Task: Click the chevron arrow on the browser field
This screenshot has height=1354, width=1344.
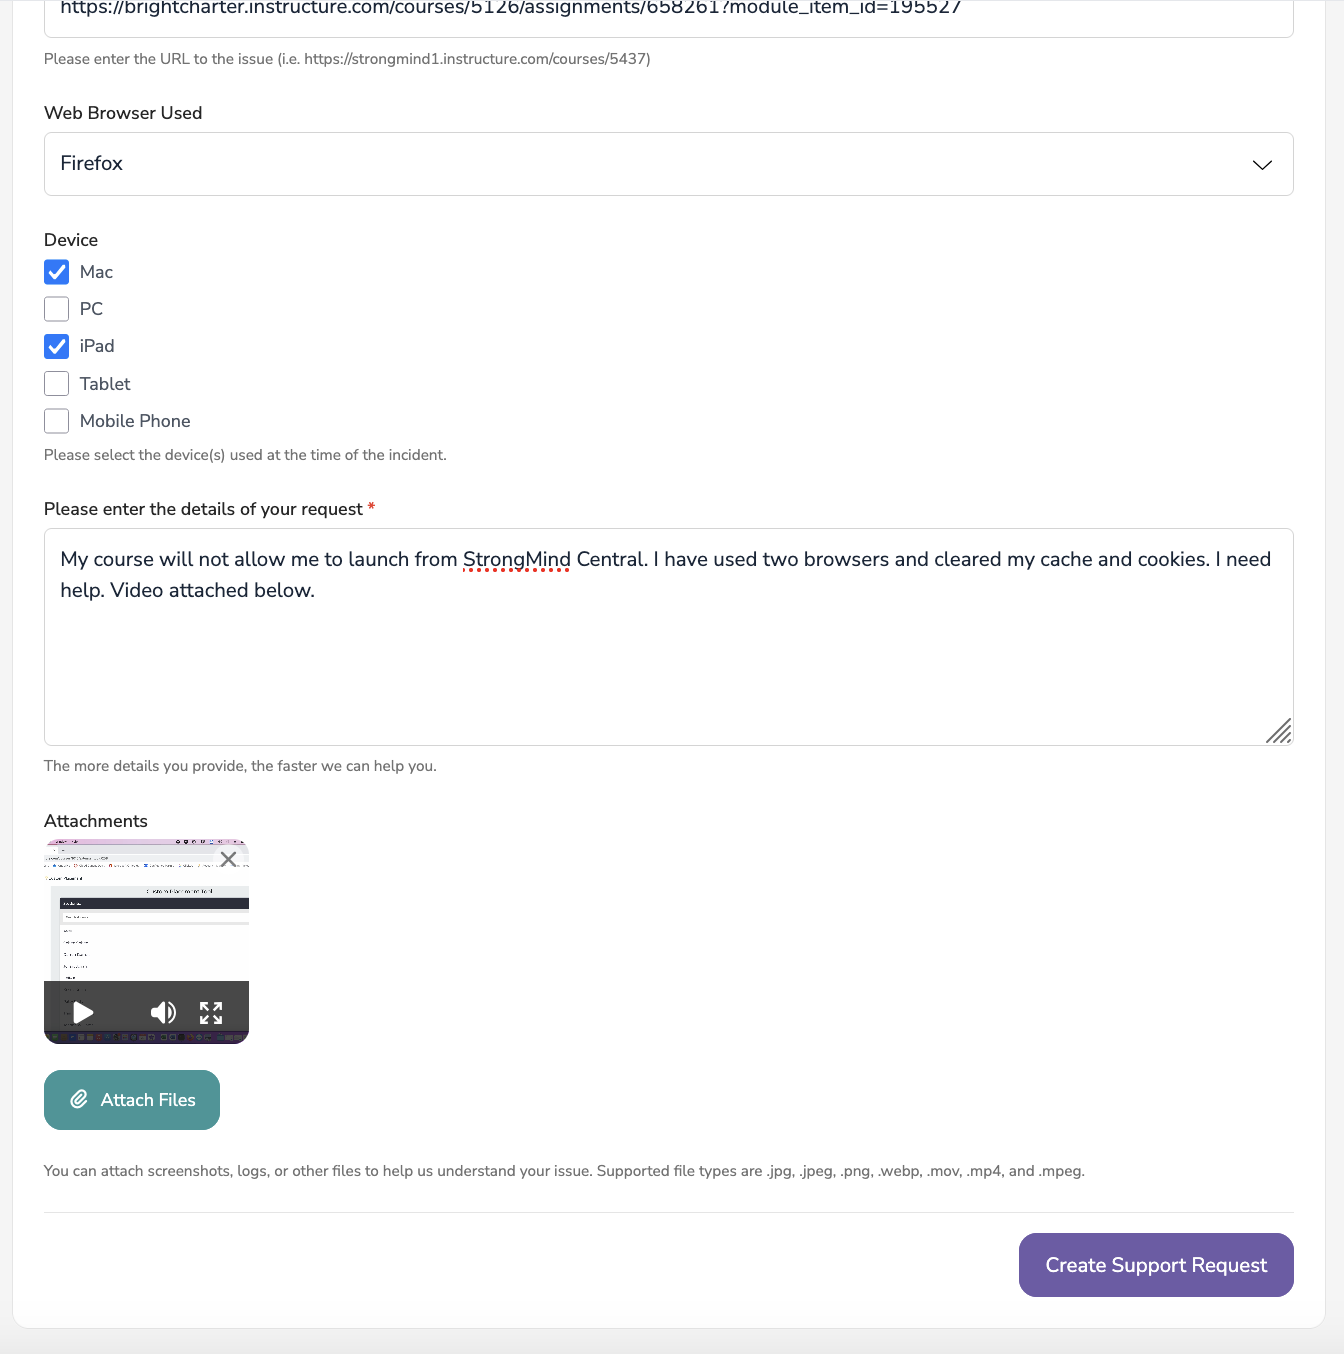Action: pyautogui.click(x=1261, y=164)
